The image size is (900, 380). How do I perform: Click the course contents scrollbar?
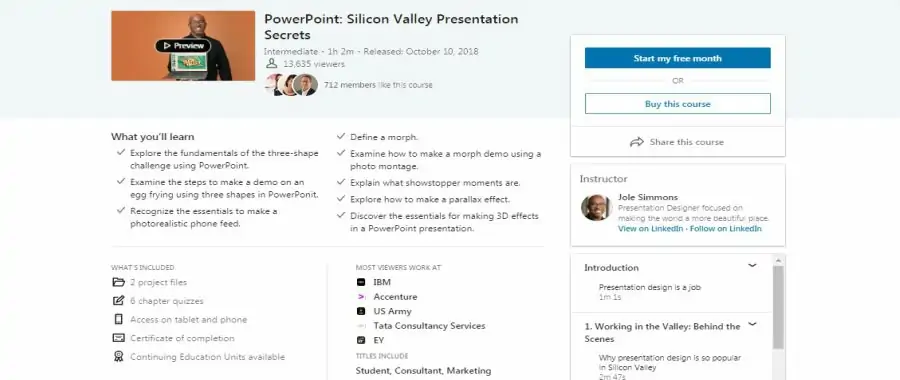[x=778, y=307]
